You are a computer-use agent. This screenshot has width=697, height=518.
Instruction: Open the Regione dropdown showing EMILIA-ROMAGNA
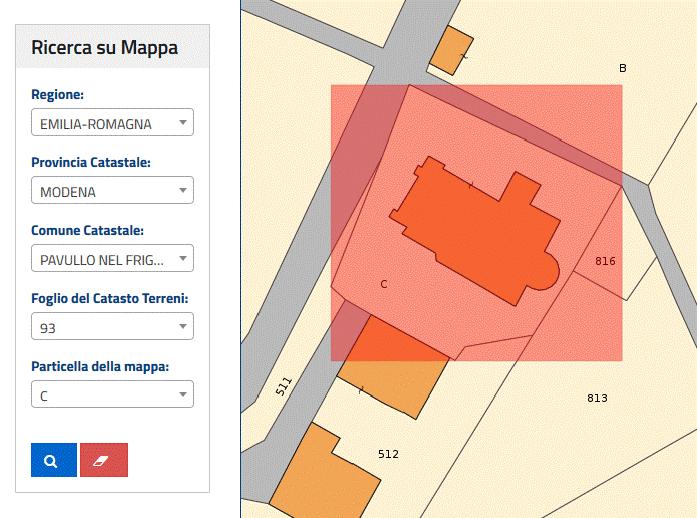[x=112, y=123]
